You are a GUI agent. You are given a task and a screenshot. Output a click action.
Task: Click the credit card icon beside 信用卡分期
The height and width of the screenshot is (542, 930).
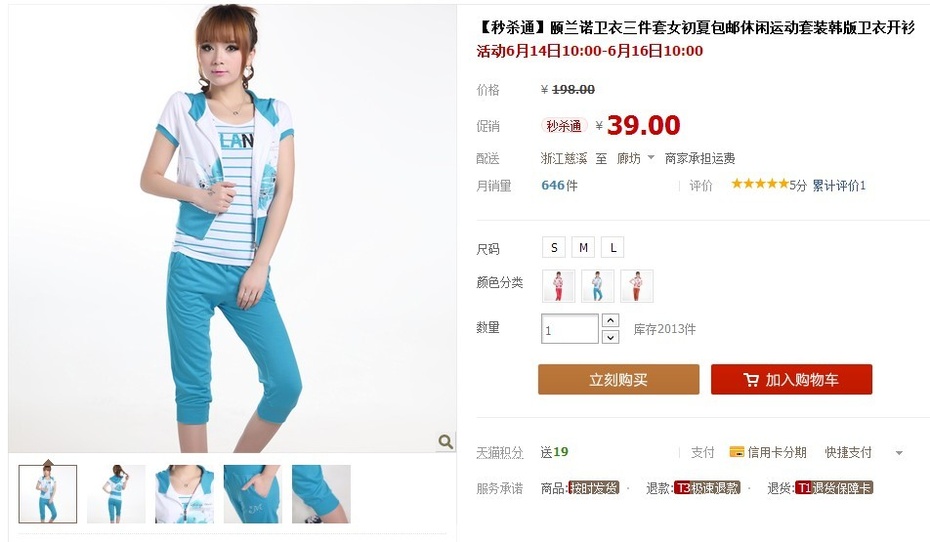737,452
